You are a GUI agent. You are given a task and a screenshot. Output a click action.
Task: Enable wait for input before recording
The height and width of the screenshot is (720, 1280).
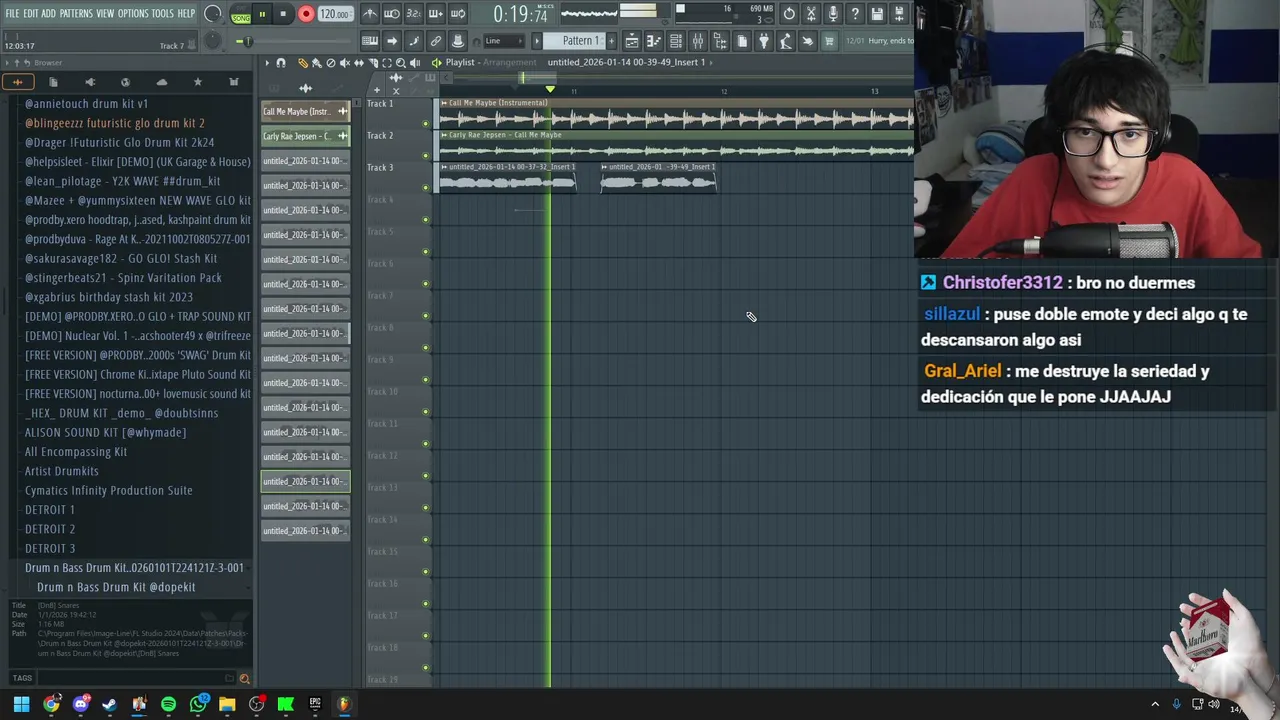click(x=392, y=14)
